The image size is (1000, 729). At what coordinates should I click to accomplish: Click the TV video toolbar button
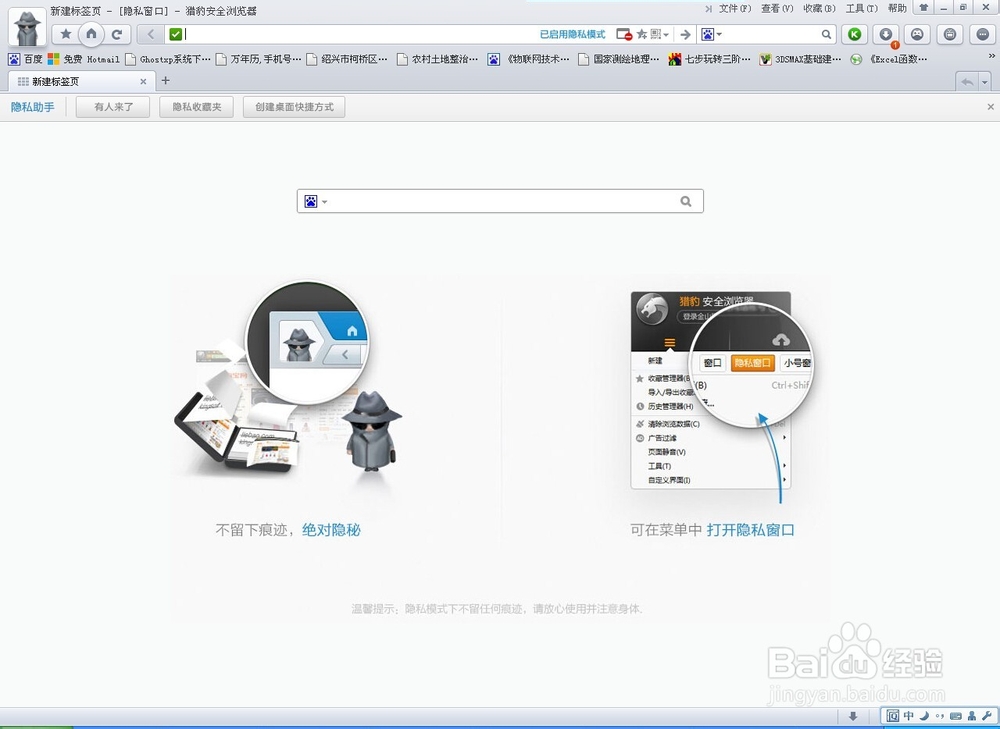tap(950, 34)
